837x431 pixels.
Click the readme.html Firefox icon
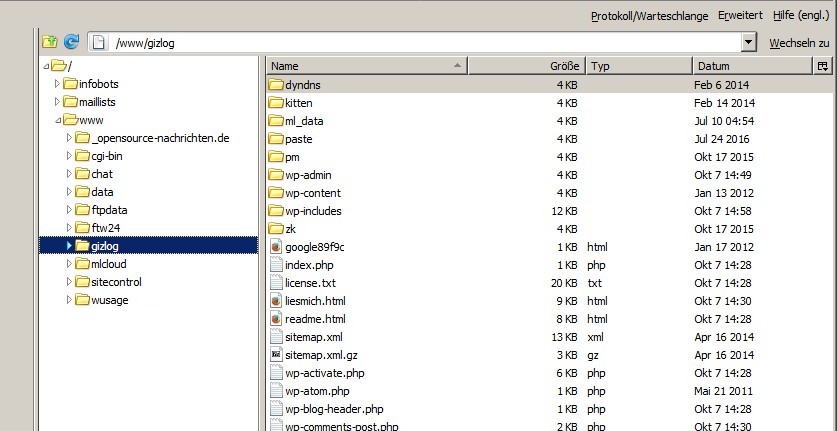point(275,319)
